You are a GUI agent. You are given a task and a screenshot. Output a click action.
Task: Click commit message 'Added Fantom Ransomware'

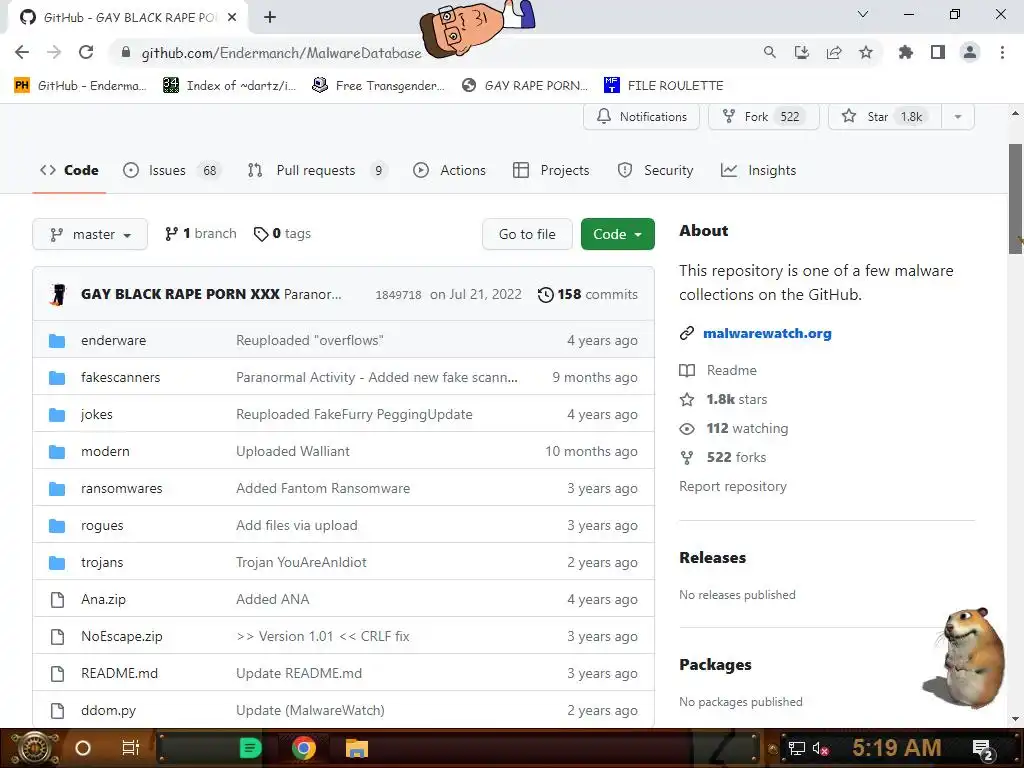323,488
